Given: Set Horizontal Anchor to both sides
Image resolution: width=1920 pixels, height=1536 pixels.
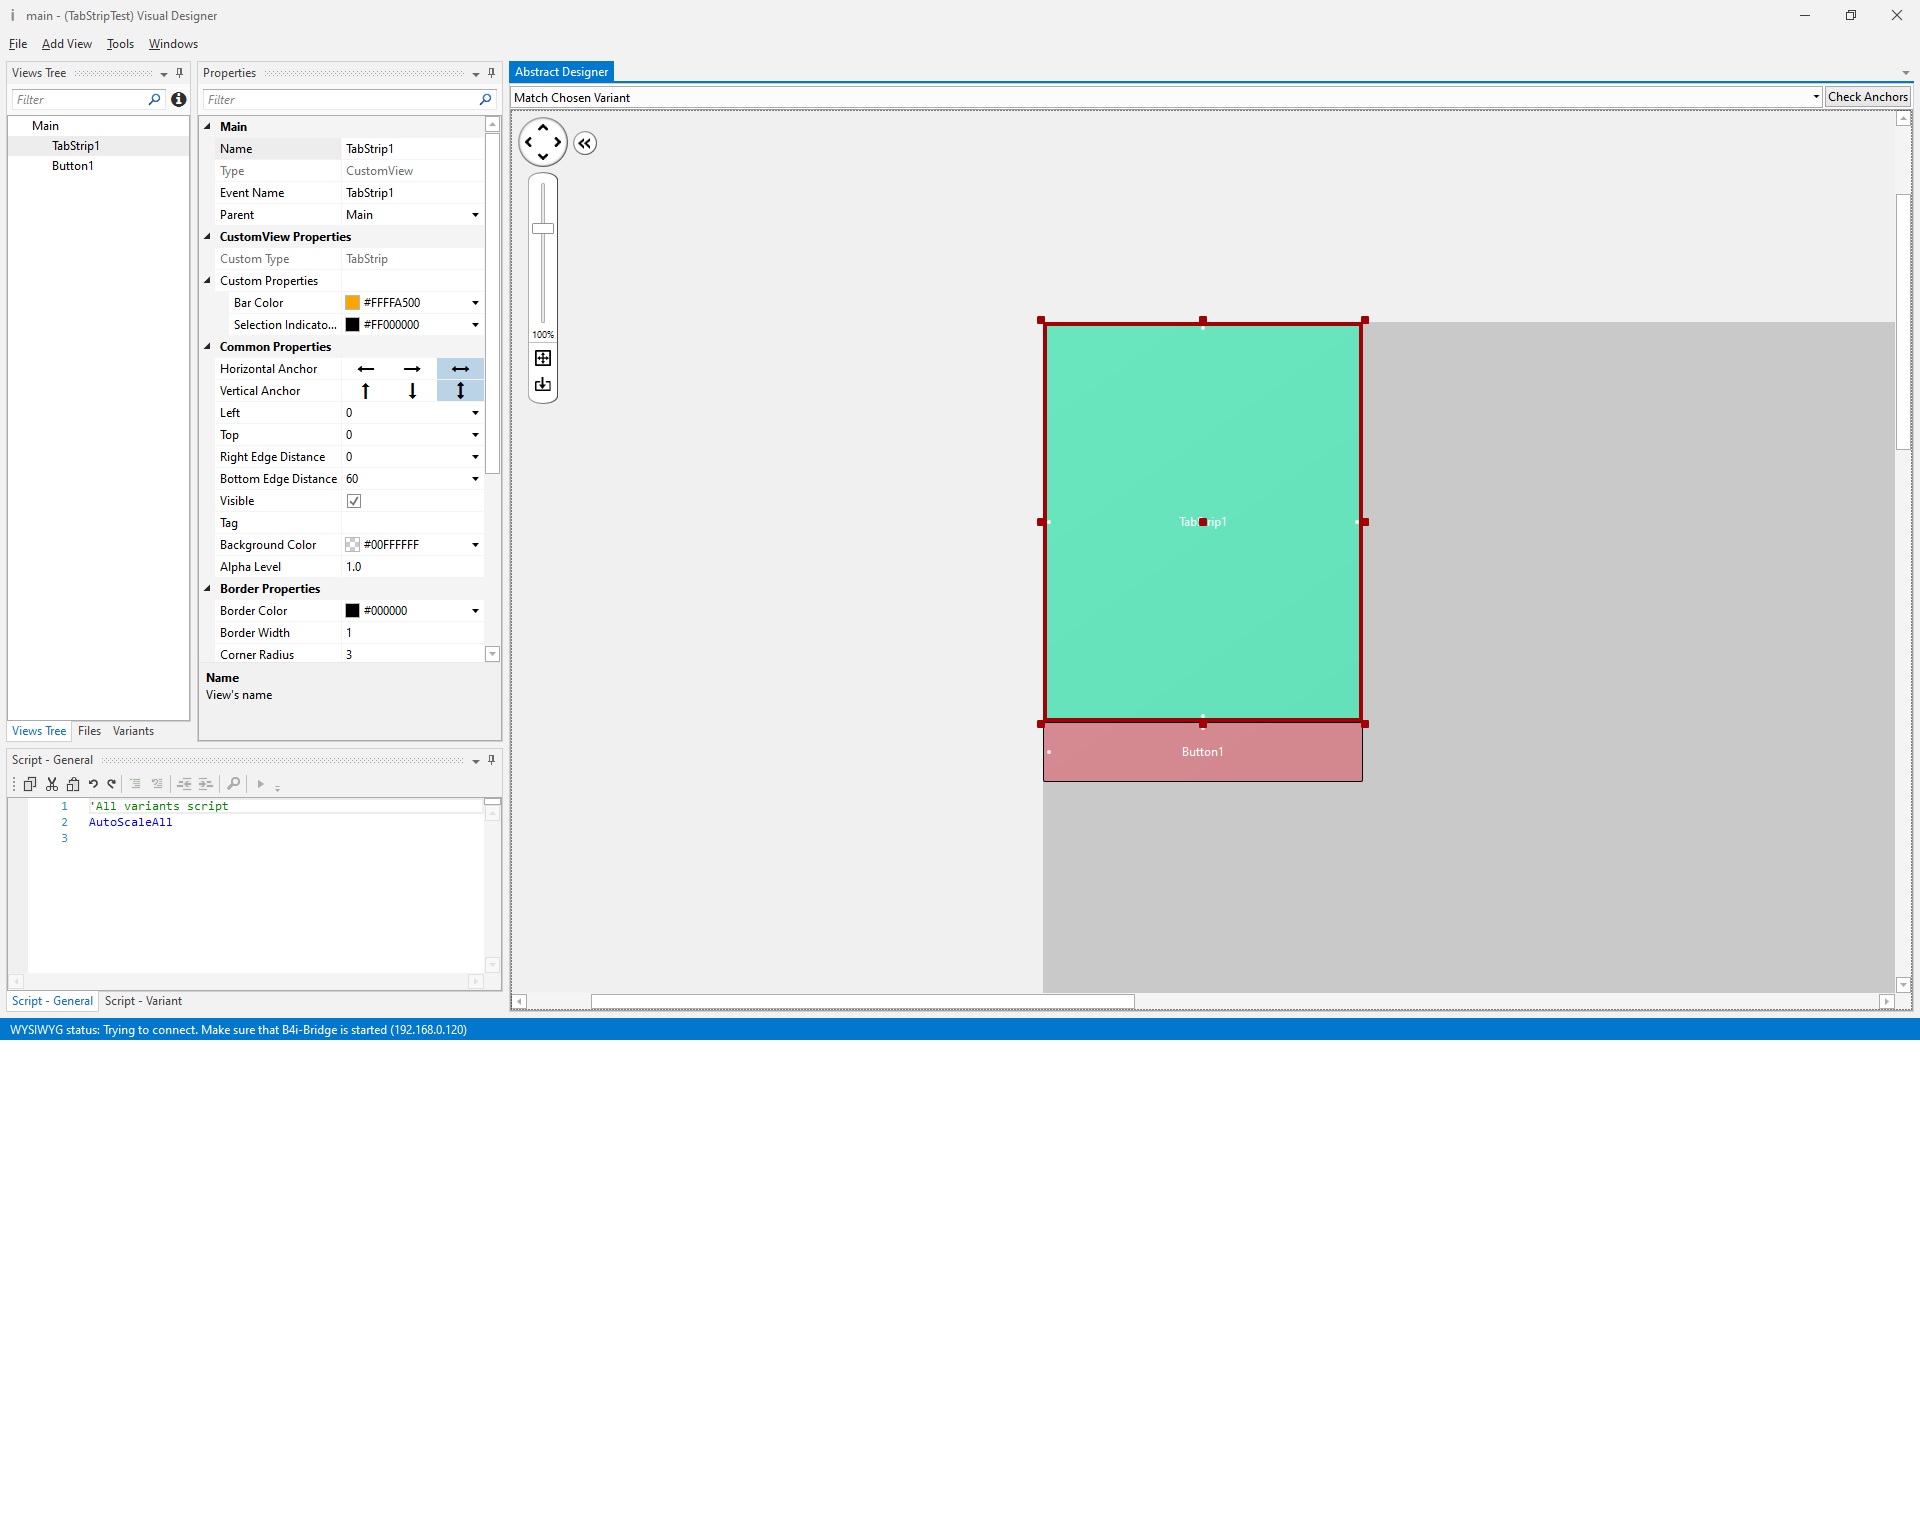Looking at the screenshot, I should [460, 369].
